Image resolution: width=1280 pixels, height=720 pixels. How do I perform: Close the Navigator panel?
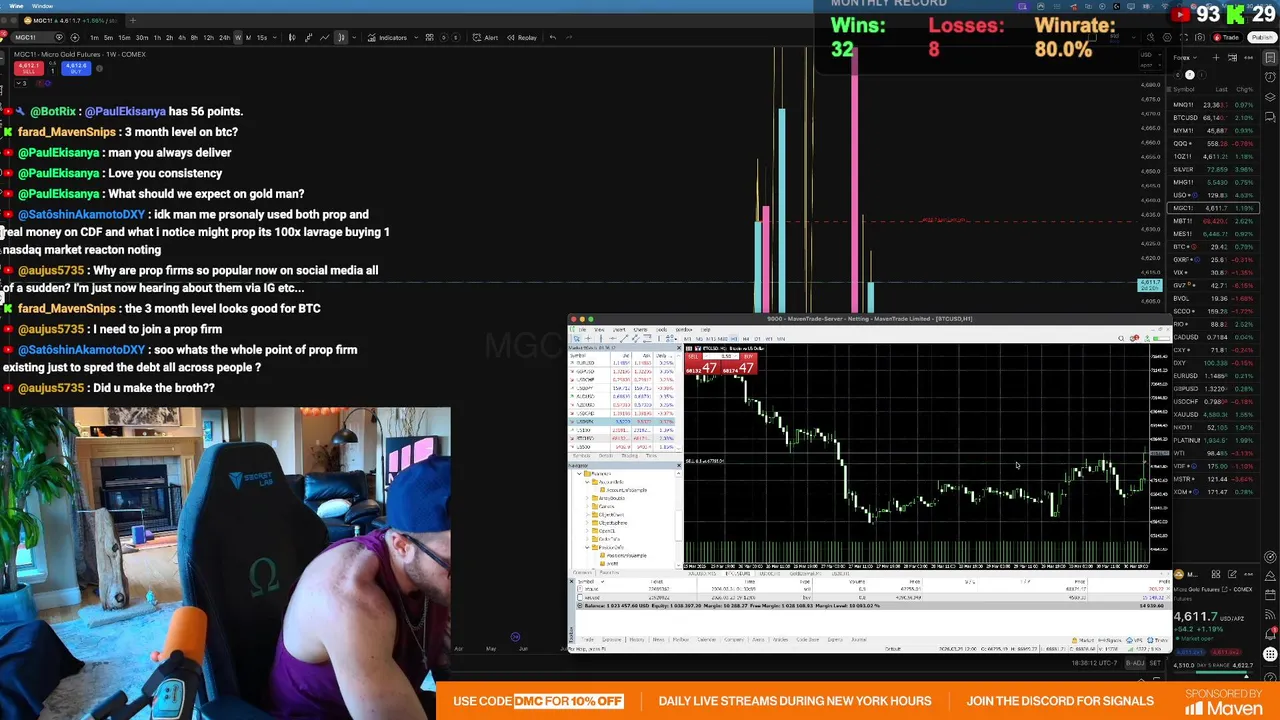click(x=679, y=465)
